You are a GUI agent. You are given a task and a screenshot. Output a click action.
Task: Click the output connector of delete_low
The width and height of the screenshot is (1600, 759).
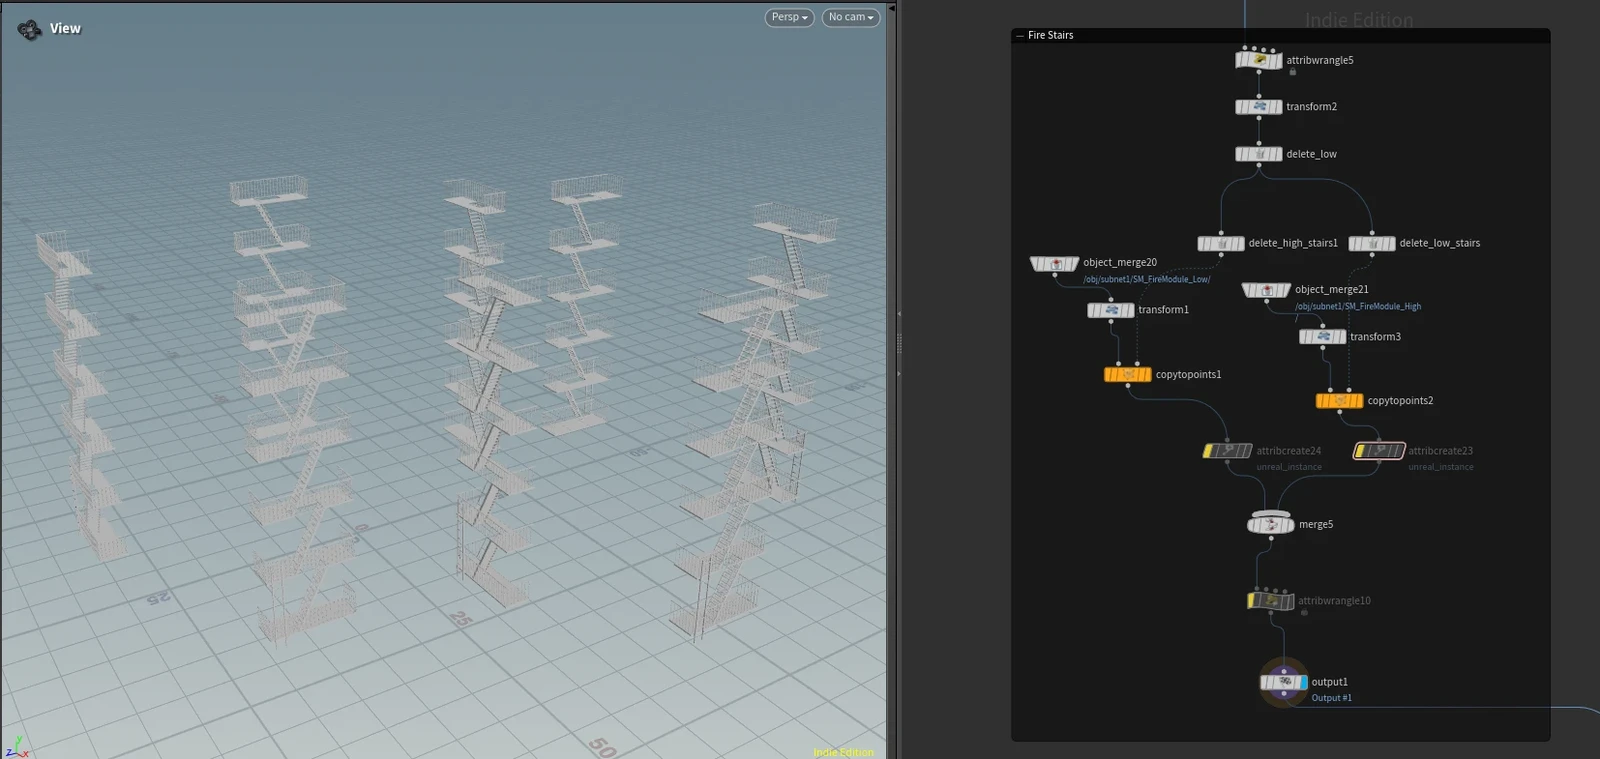pyautogui.click(x=1259, y=164)
